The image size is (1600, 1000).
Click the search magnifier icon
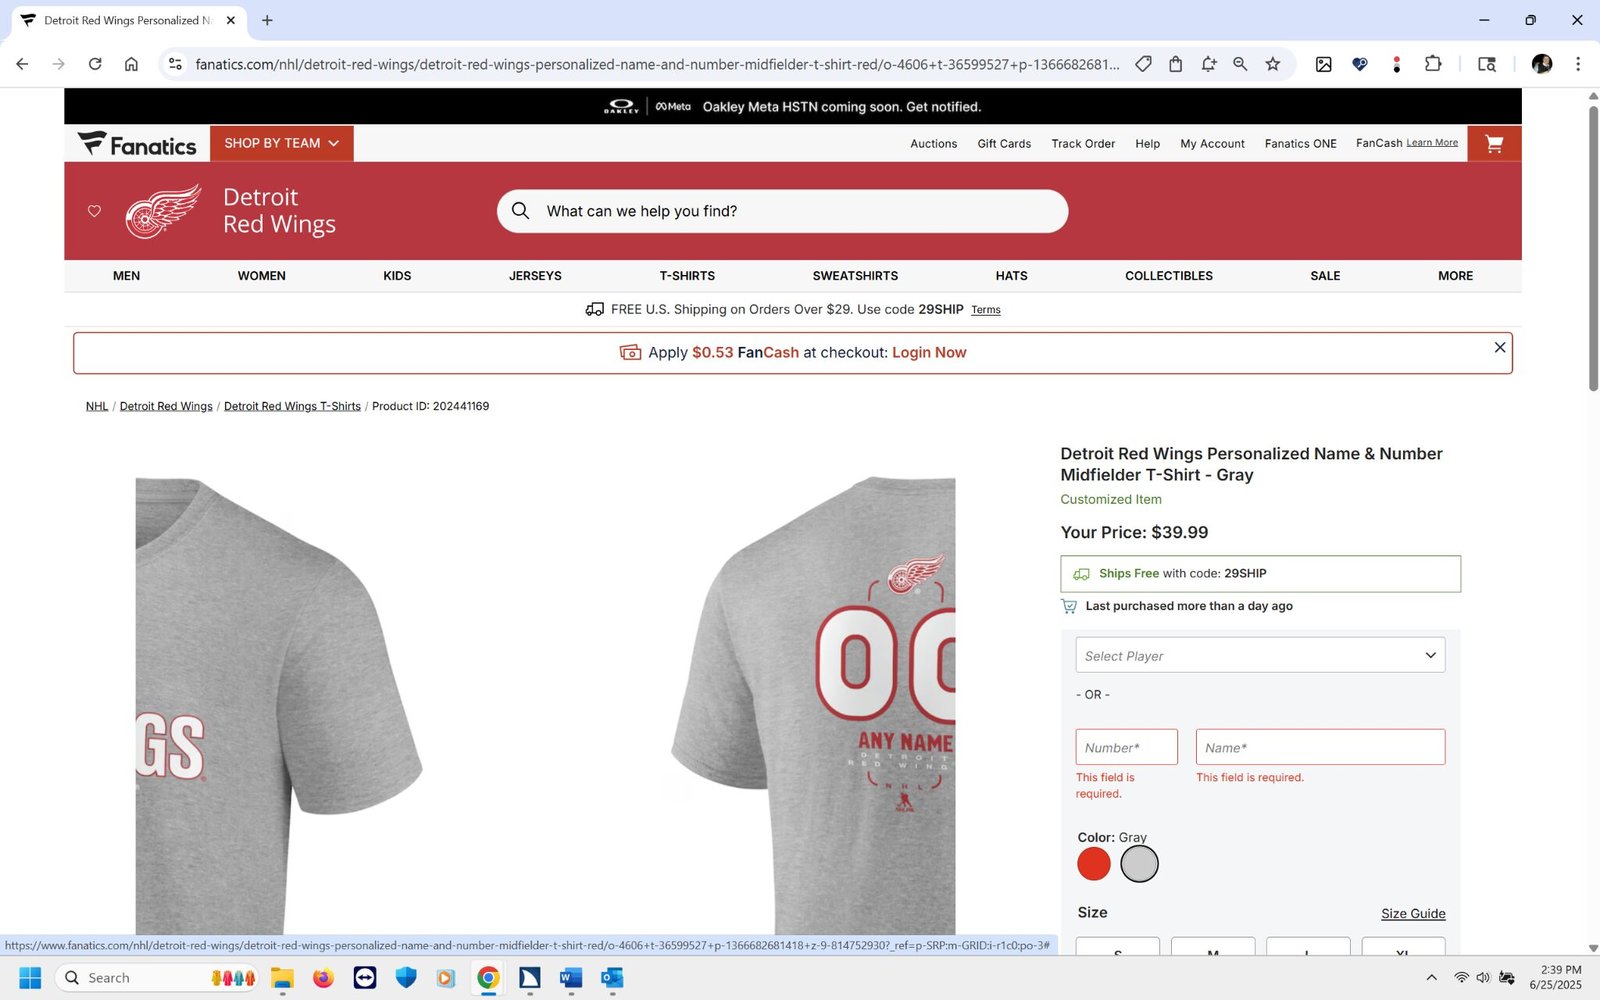tap(520, 211)
